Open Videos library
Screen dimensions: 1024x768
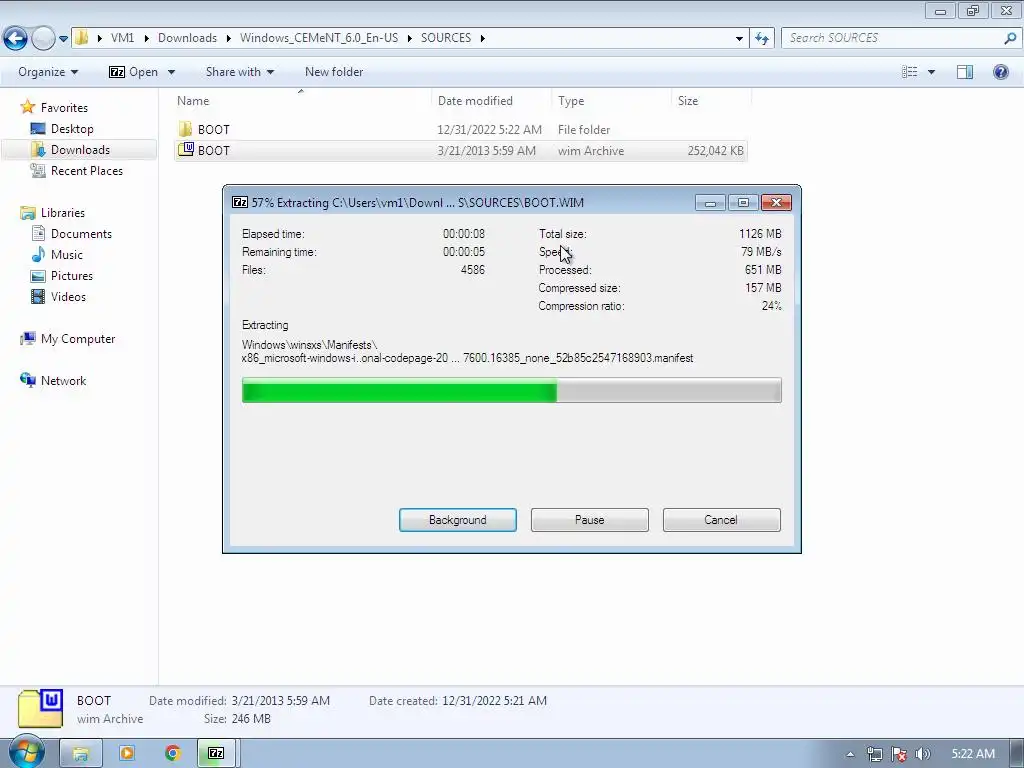point(68,296)
